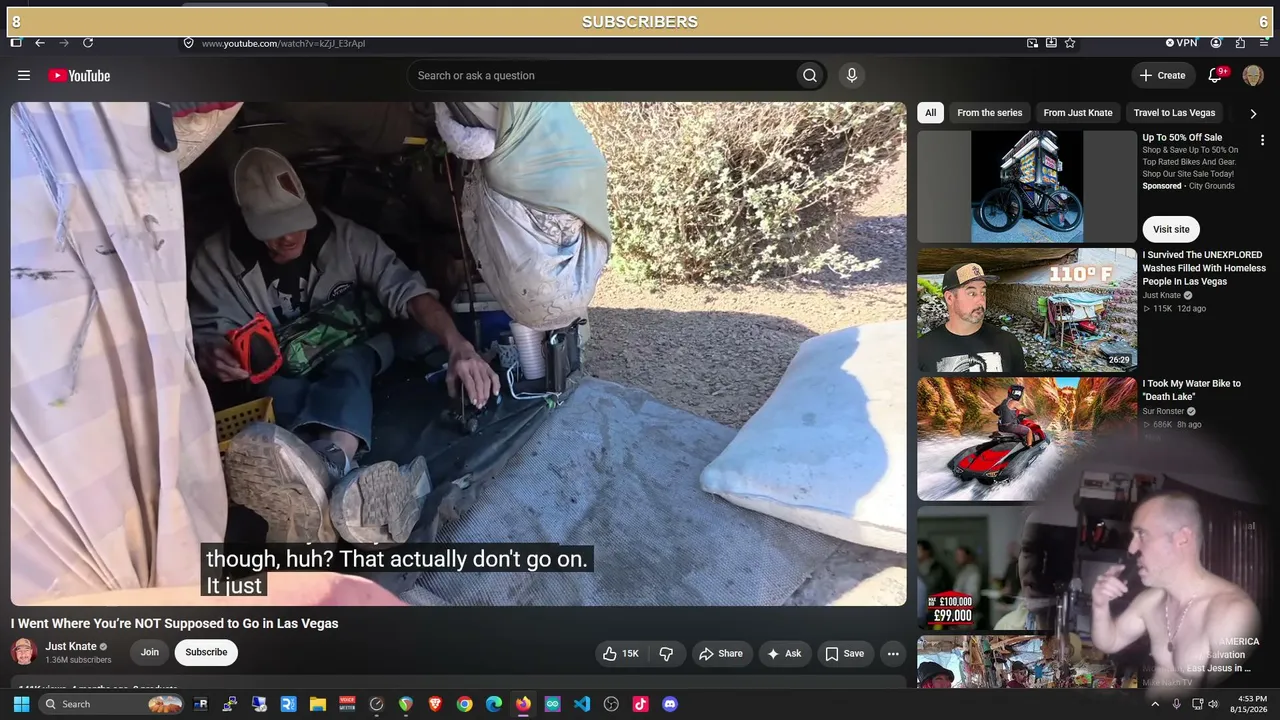Open menu for the sponsored ad
1280x720 pixels.
point(1262,141)
